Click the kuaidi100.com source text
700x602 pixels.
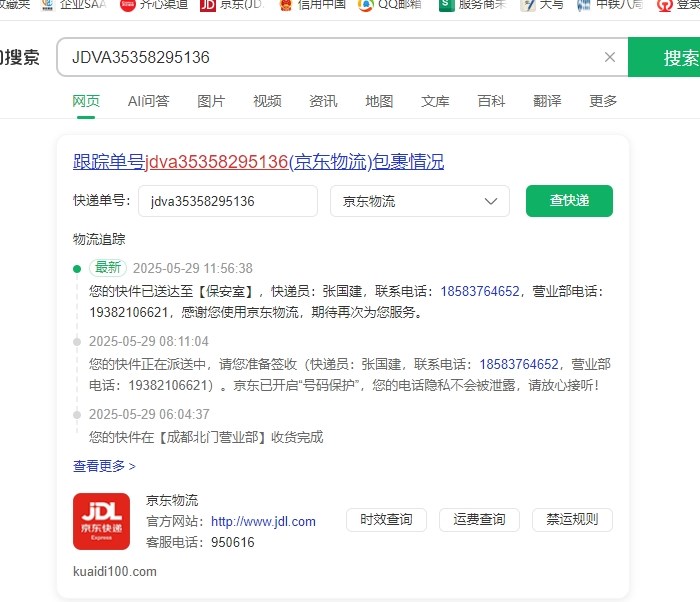pos(115,572)
